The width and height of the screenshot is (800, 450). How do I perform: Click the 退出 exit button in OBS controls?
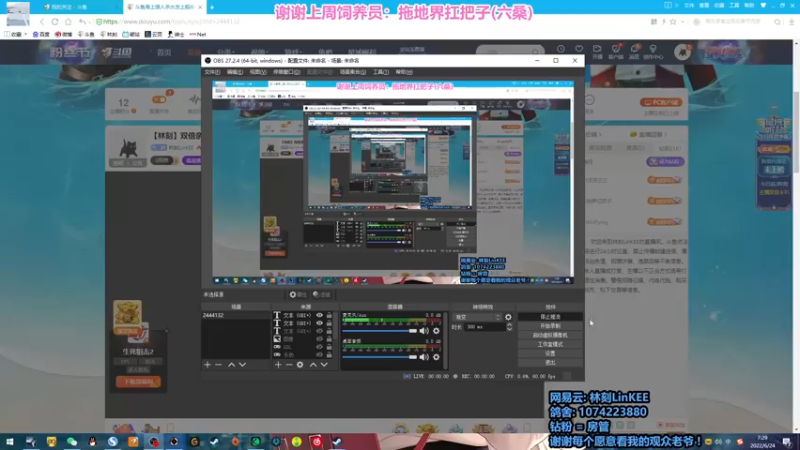tap(550, 363)
